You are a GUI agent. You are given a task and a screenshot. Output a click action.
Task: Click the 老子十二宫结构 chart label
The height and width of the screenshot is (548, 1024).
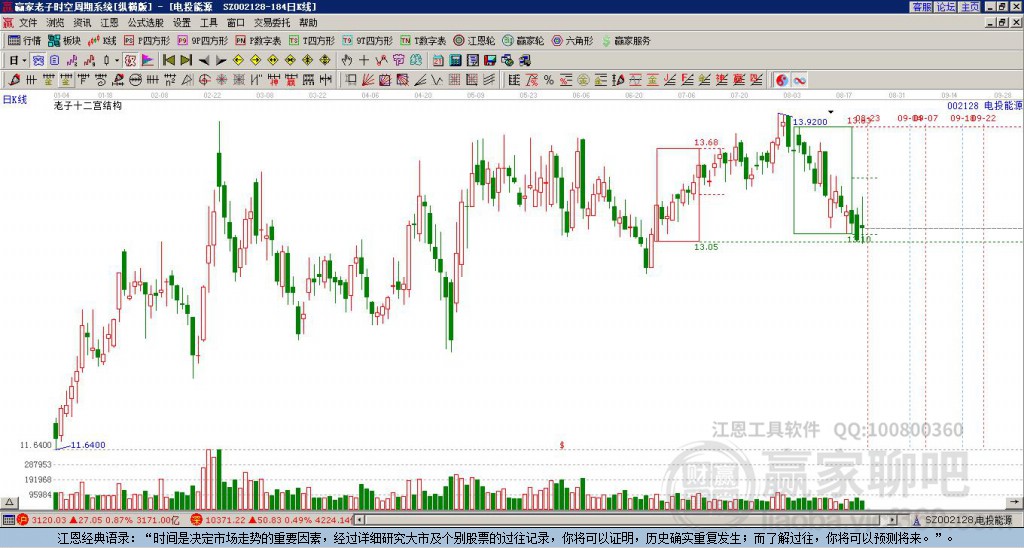pos(88,105)
